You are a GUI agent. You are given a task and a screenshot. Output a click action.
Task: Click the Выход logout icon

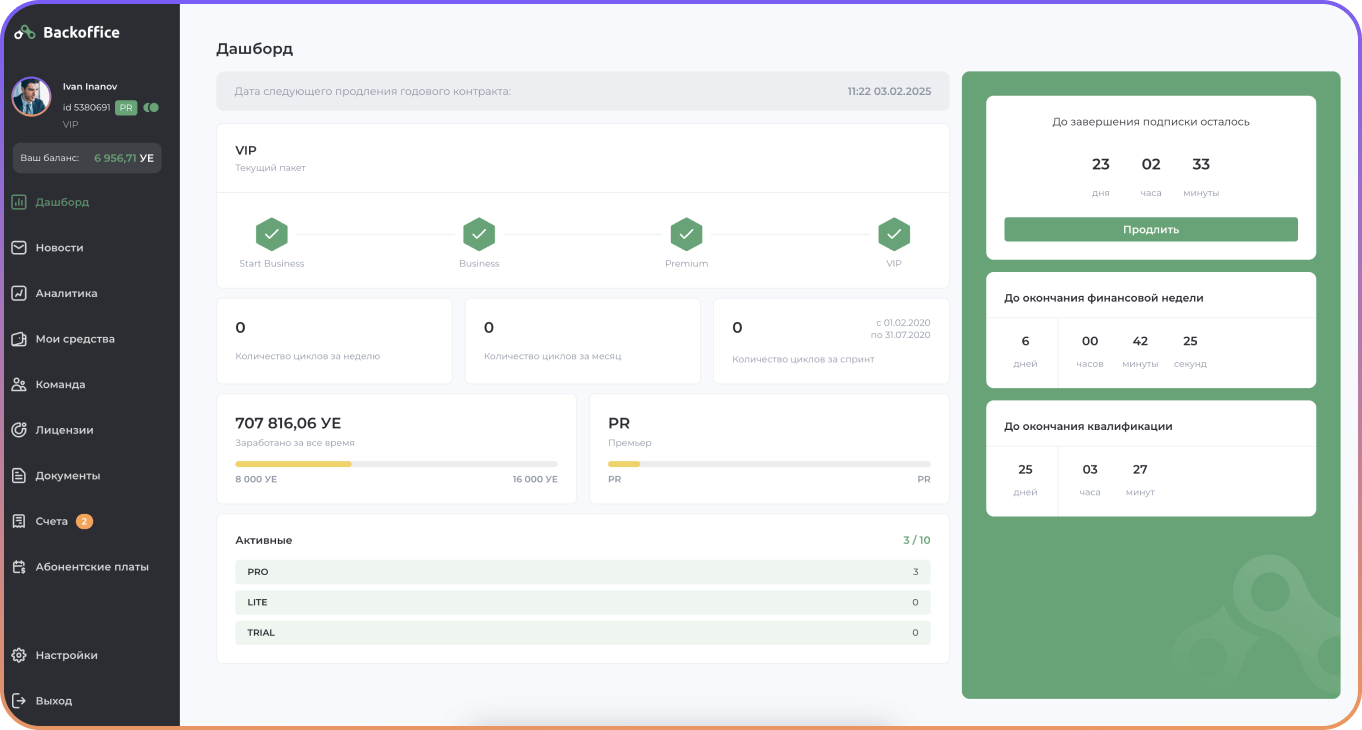(x=19, y=701)
